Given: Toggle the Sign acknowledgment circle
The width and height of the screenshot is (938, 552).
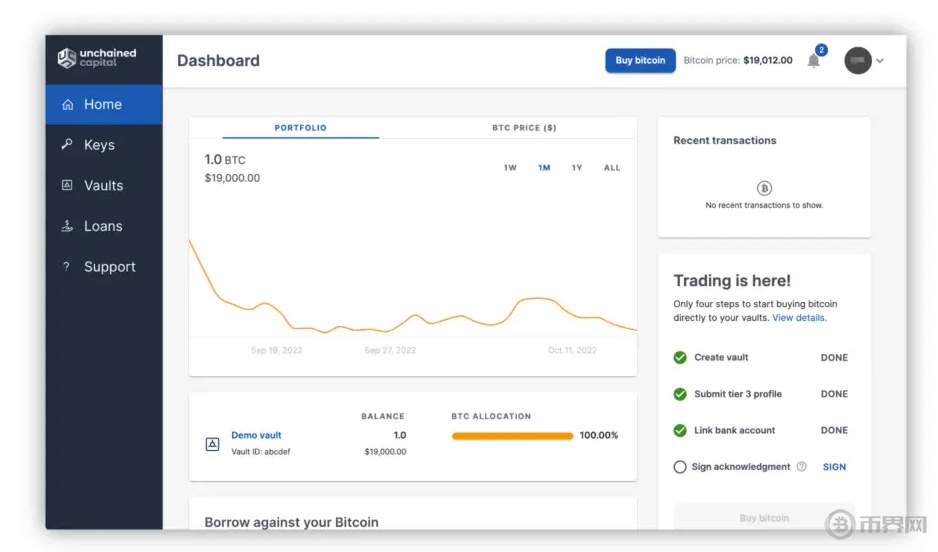Looking at the screenshot, I should pyautogui.click(x=680, y=467).
